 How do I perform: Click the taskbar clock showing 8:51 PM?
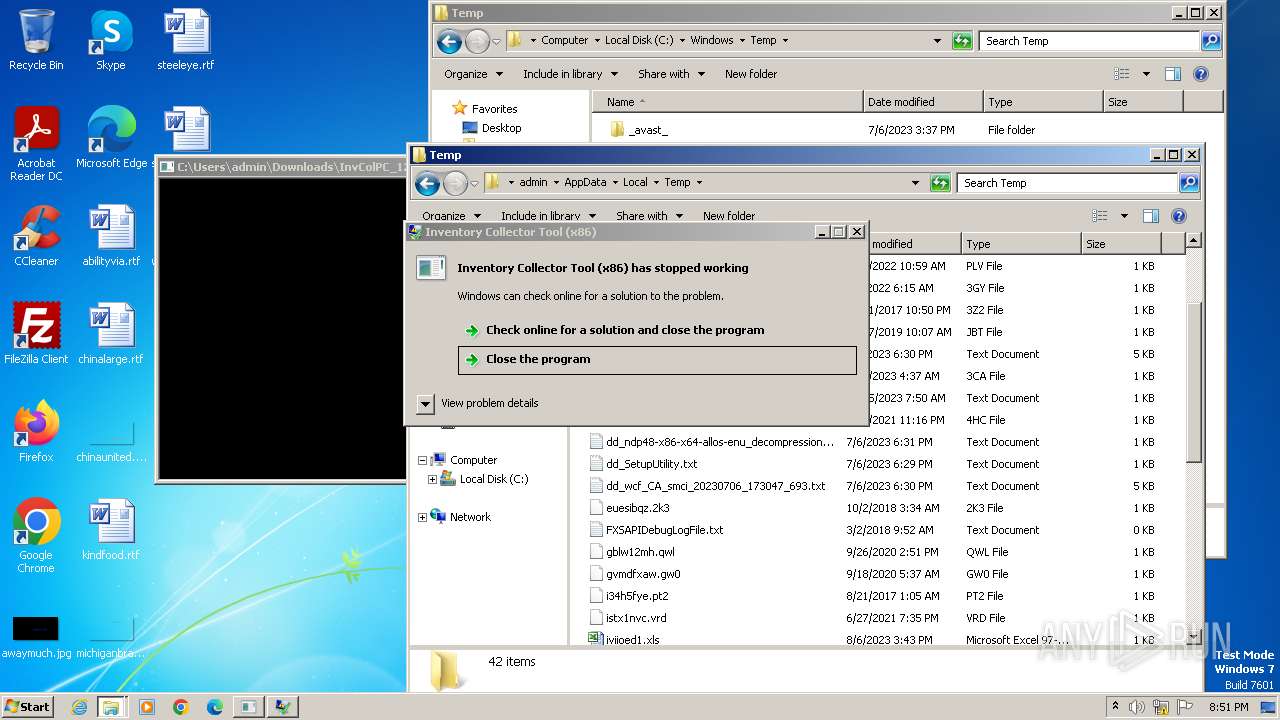pos(1228,707)
